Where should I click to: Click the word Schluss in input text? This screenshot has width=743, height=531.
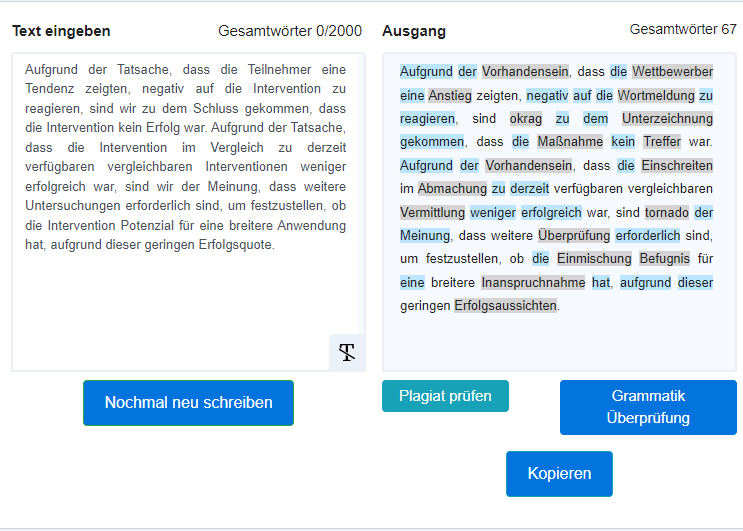(216, 108)
